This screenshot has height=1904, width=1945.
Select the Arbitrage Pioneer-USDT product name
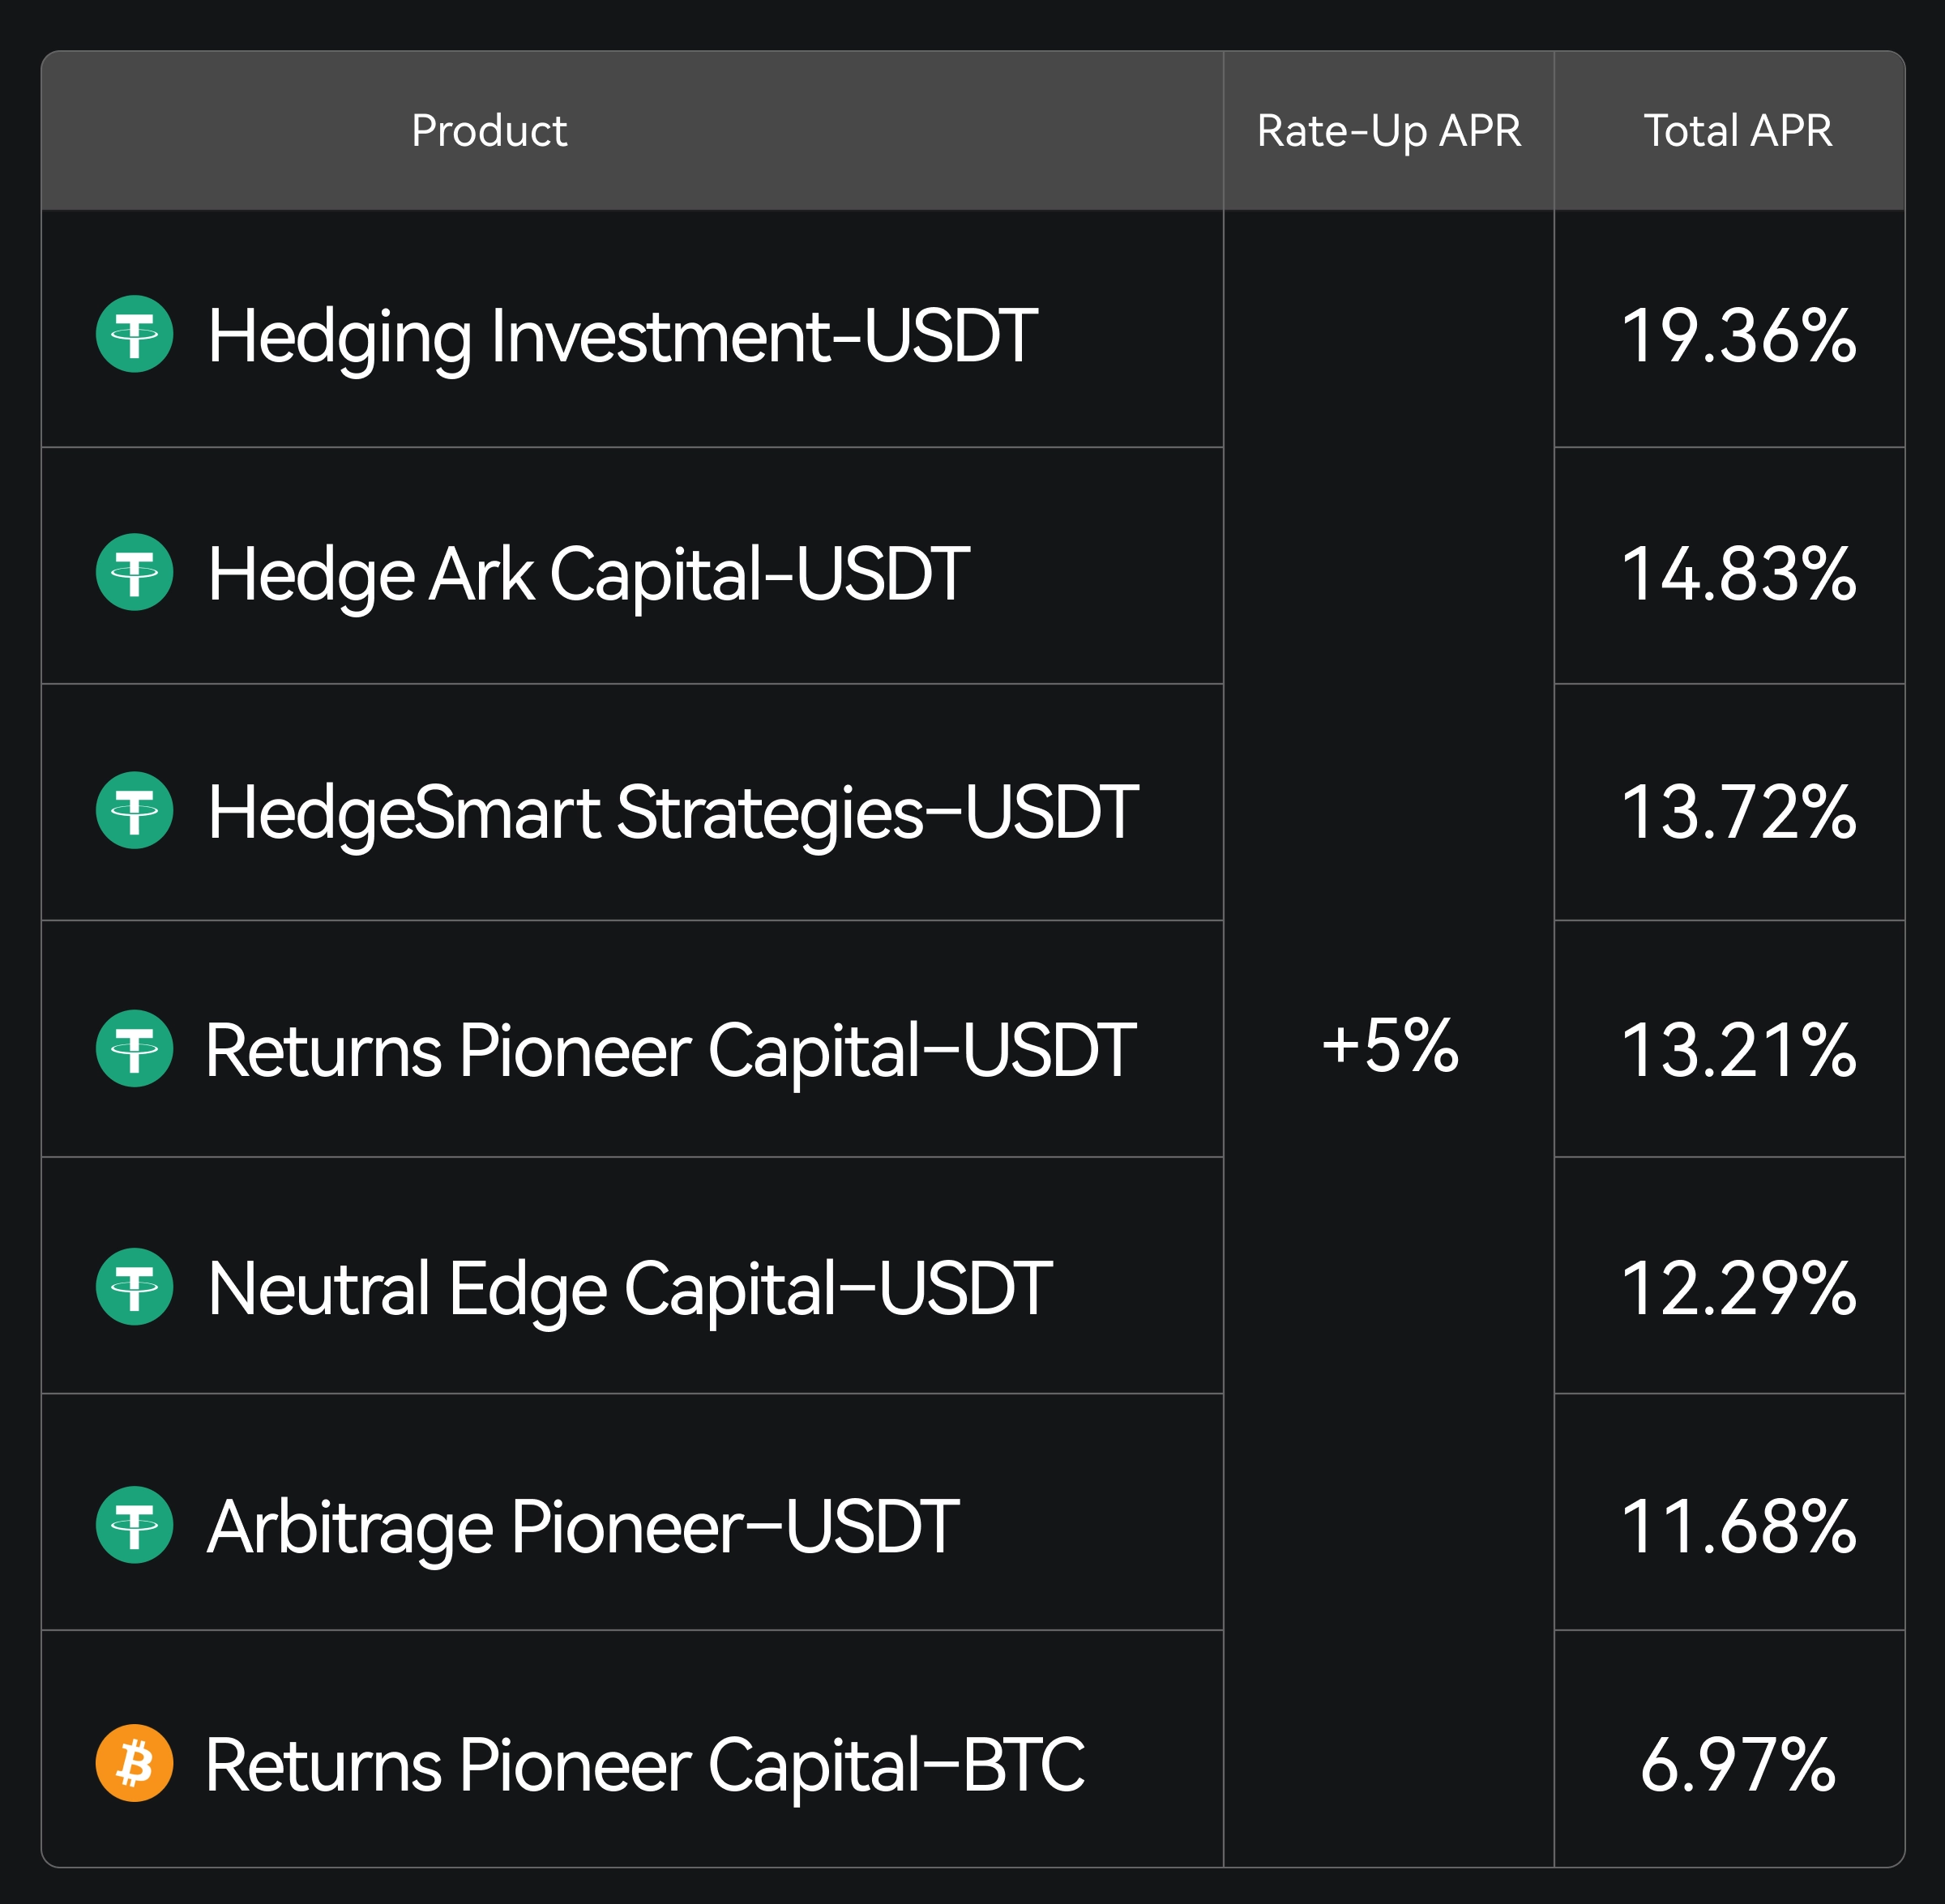[582, 1527]
